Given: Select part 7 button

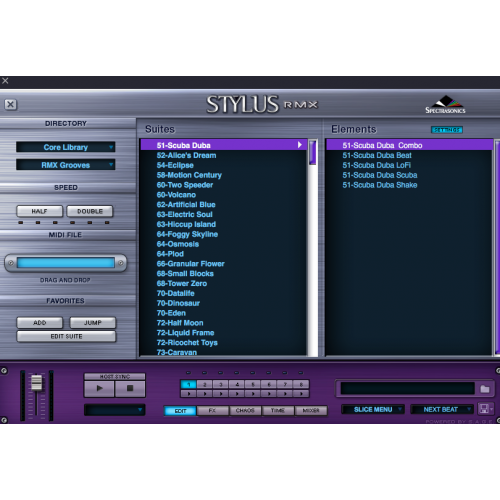Looking at the screenshot, I should pyautogui.click(x=285, y=384).
